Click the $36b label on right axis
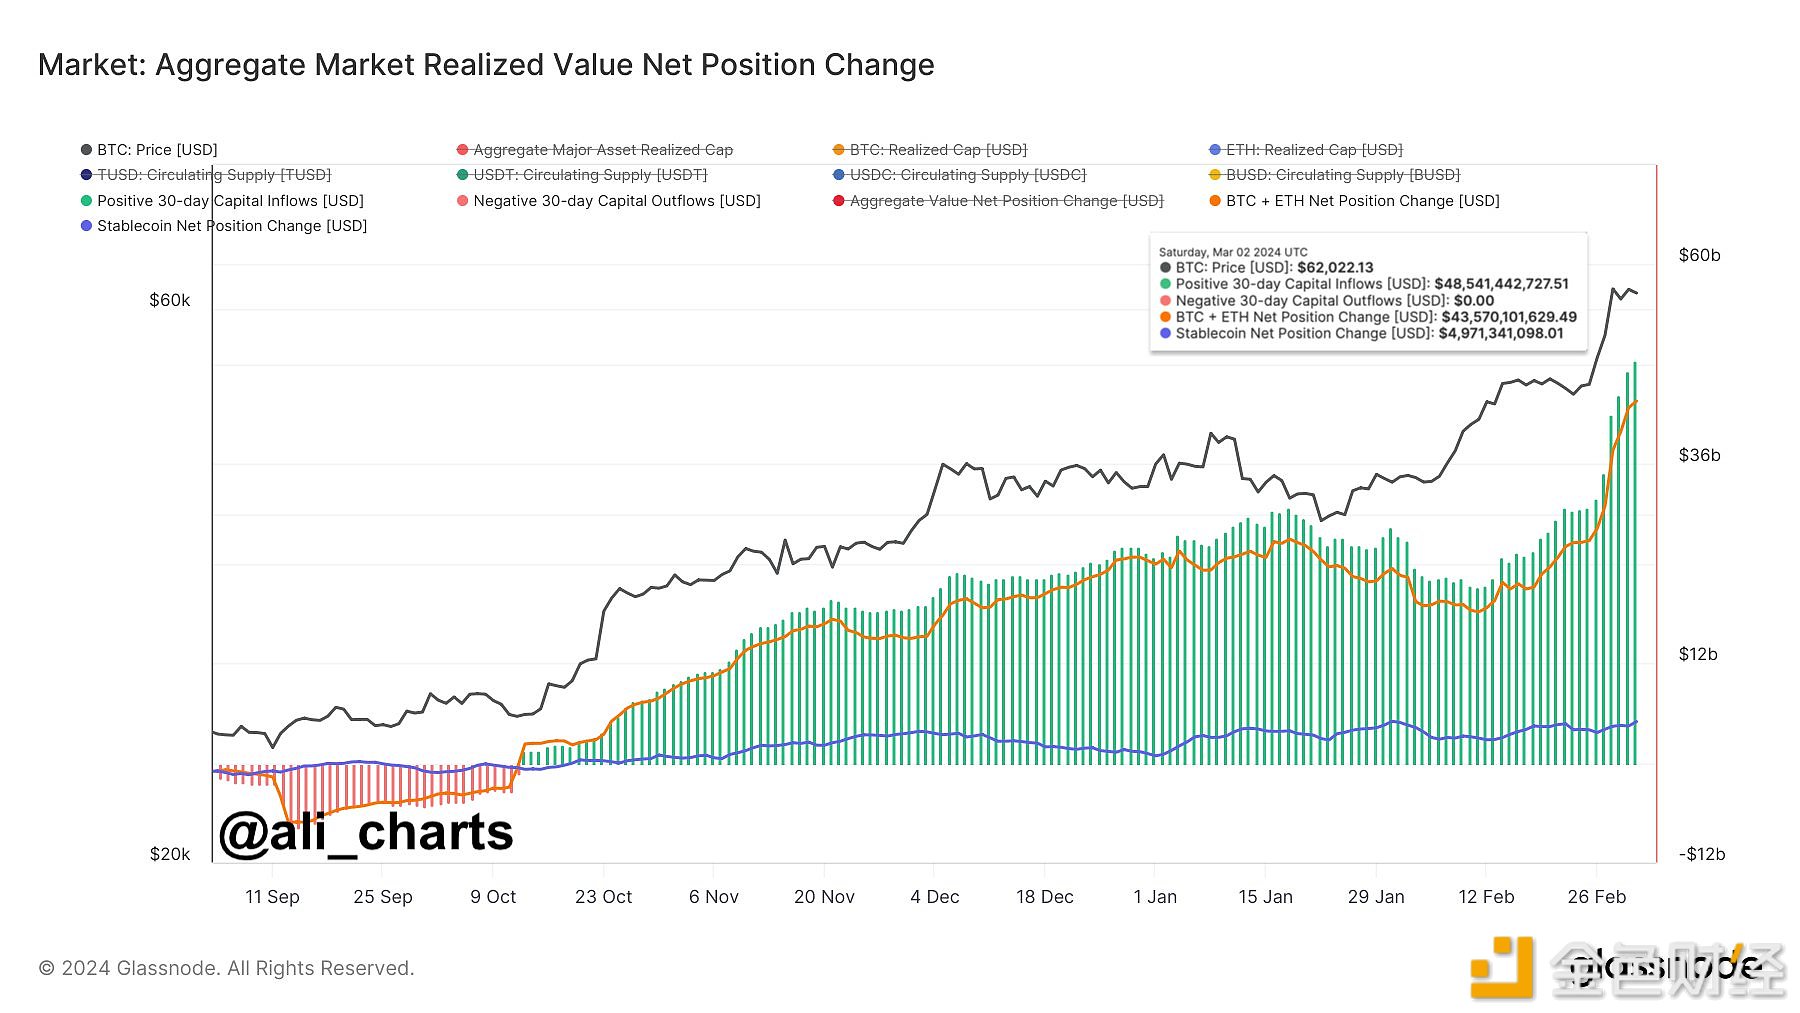1800x1013 pixels. (x=1699, y=455)
